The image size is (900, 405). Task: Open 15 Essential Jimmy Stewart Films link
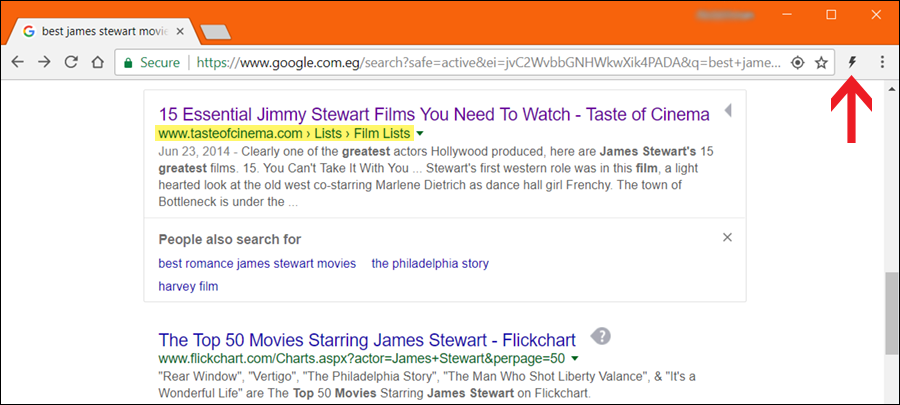tap(434, 114)
